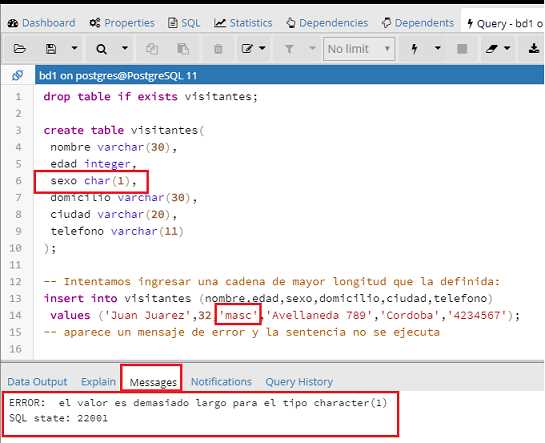Viewport: 545px width, 443px height.
Task: Click the Clear eraser icon
Action: (492, 49)
